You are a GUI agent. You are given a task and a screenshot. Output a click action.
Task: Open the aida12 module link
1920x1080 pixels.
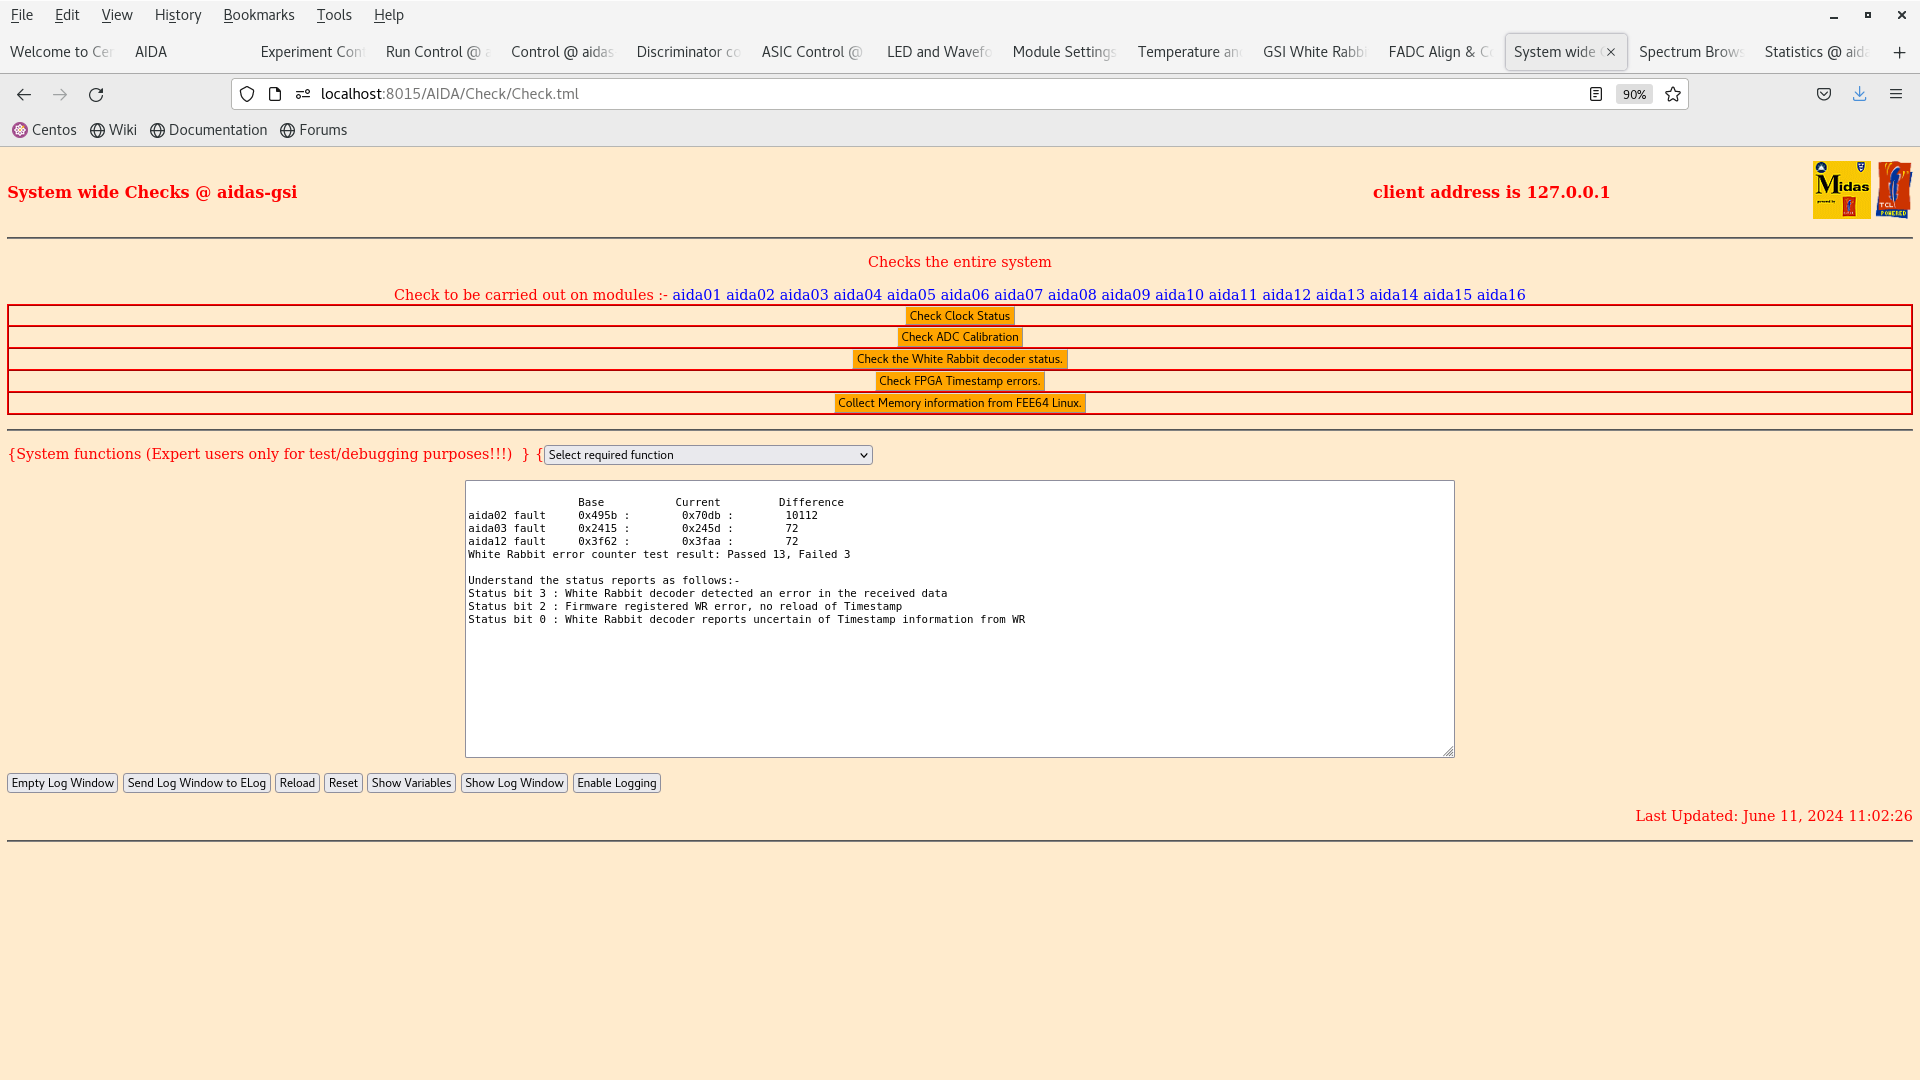[x=1286, y=295]
